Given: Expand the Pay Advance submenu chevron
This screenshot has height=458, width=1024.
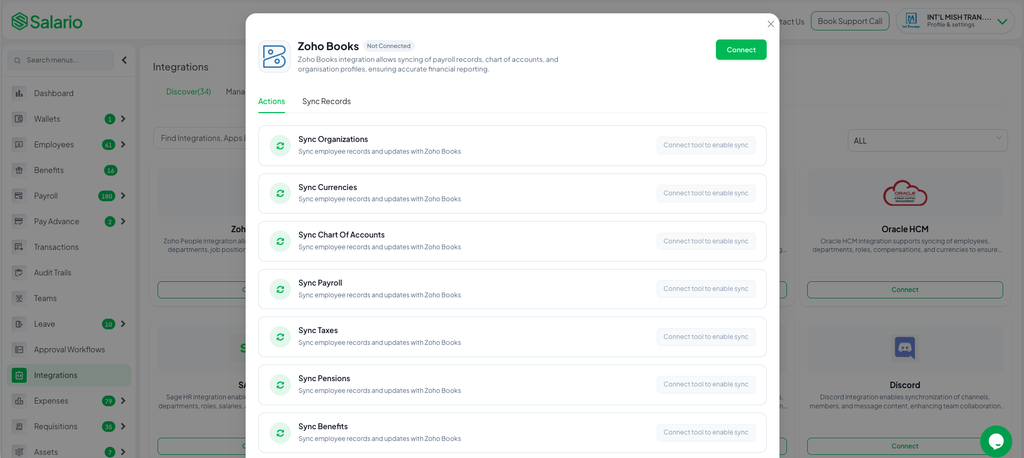Looking at the screenshot, I should (x=123, y=221).
